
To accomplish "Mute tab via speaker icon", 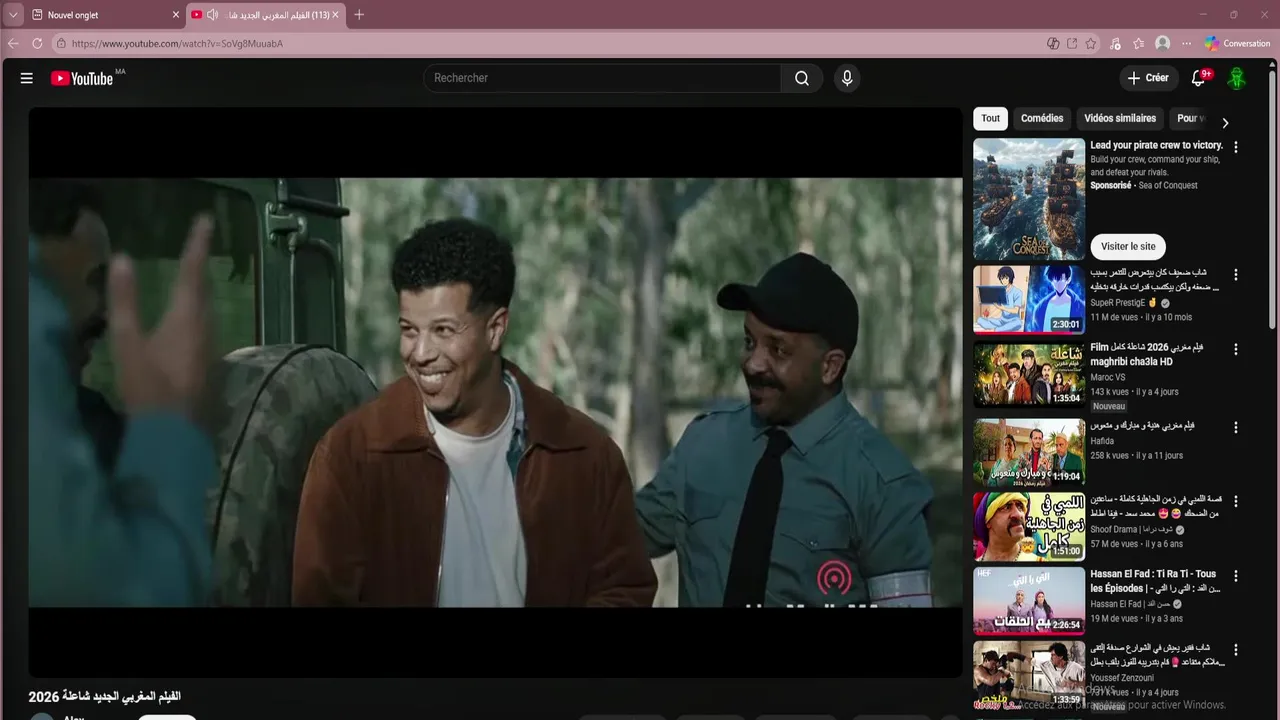I will [x=212, y=15].
